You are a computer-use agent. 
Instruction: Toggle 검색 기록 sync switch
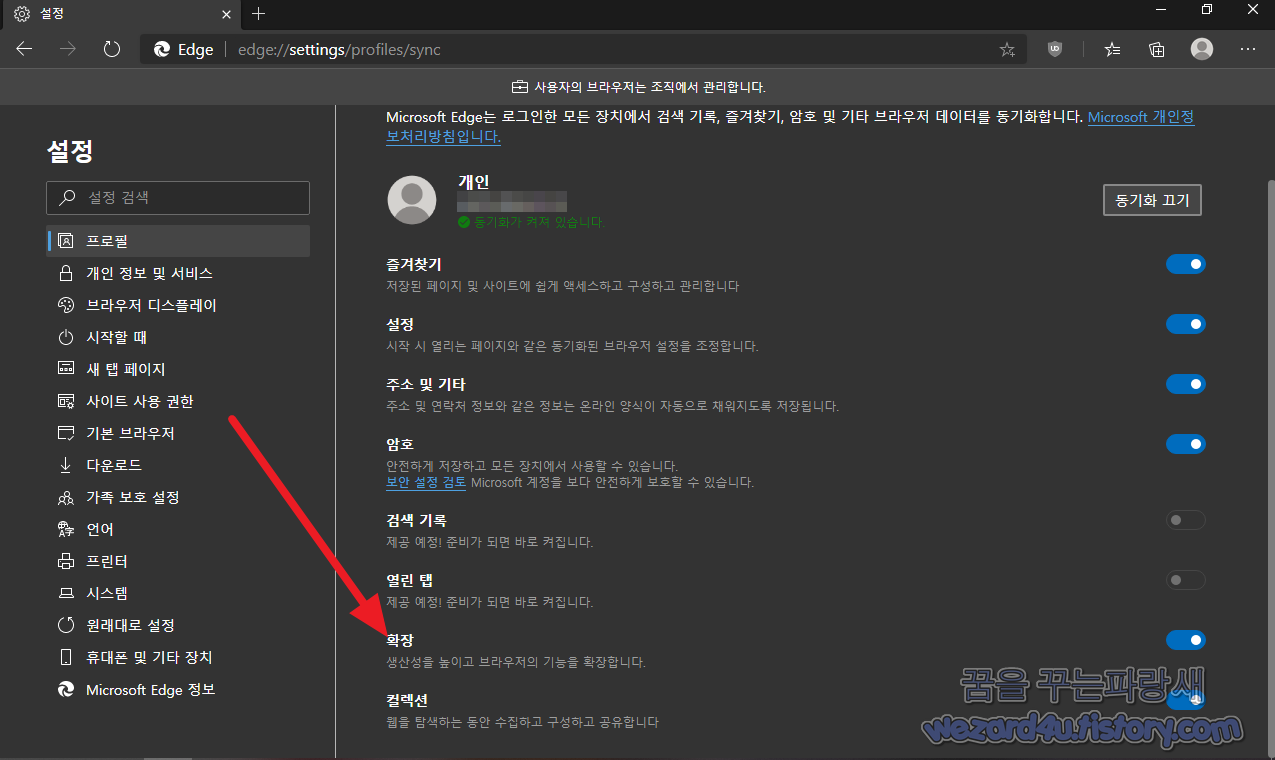(1186, 520)
